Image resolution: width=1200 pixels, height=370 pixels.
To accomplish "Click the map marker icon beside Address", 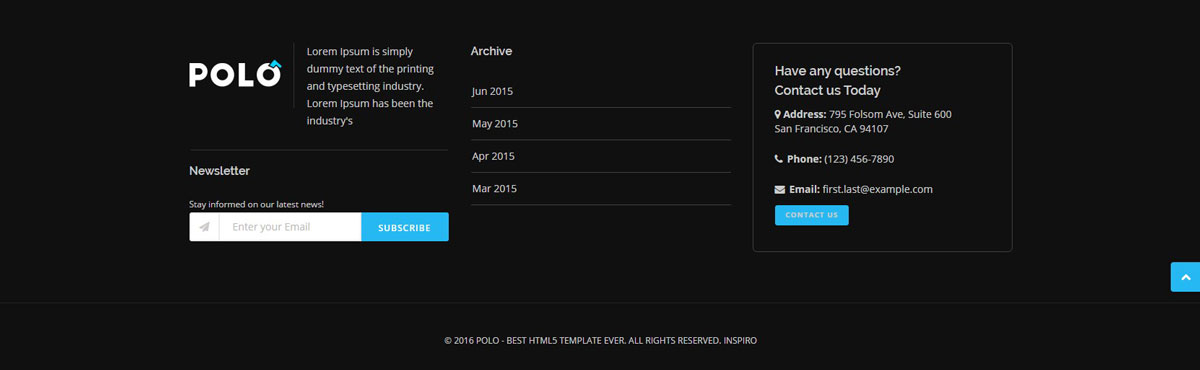I will point(778,114).
